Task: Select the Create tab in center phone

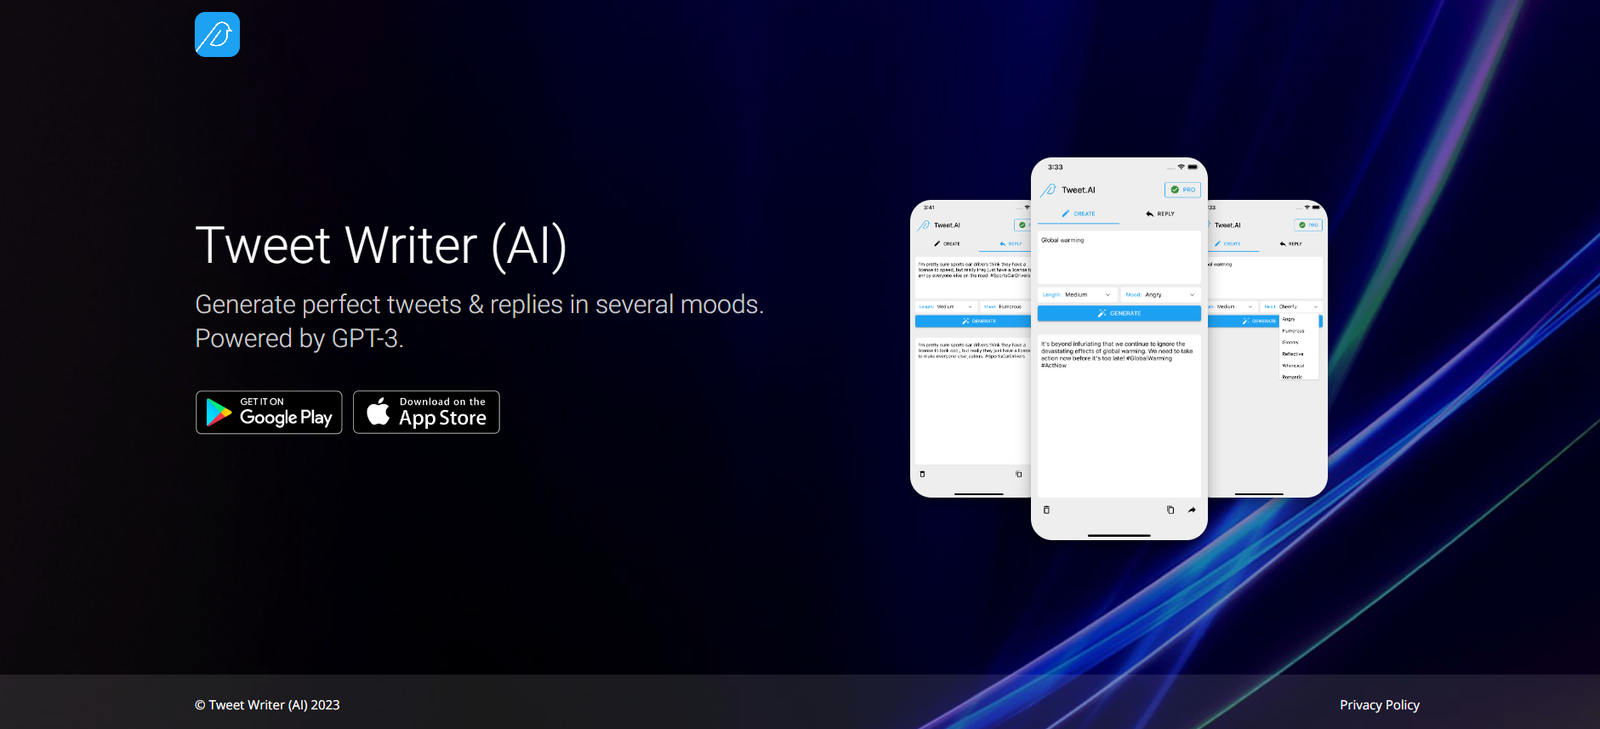Action: [1078, 214]
